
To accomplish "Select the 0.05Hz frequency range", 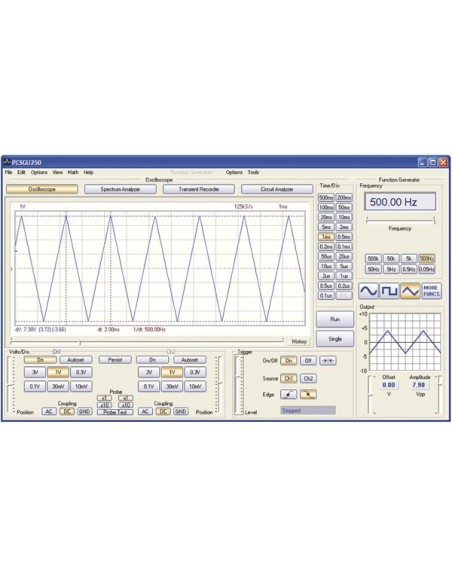I will [x=427, y=269].
